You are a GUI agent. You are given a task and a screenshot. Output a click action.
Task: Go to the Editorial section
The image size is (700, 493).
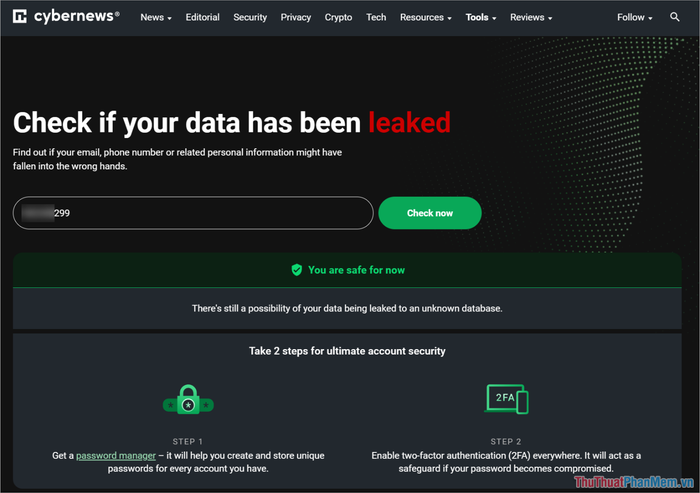(x=203, y=17)
